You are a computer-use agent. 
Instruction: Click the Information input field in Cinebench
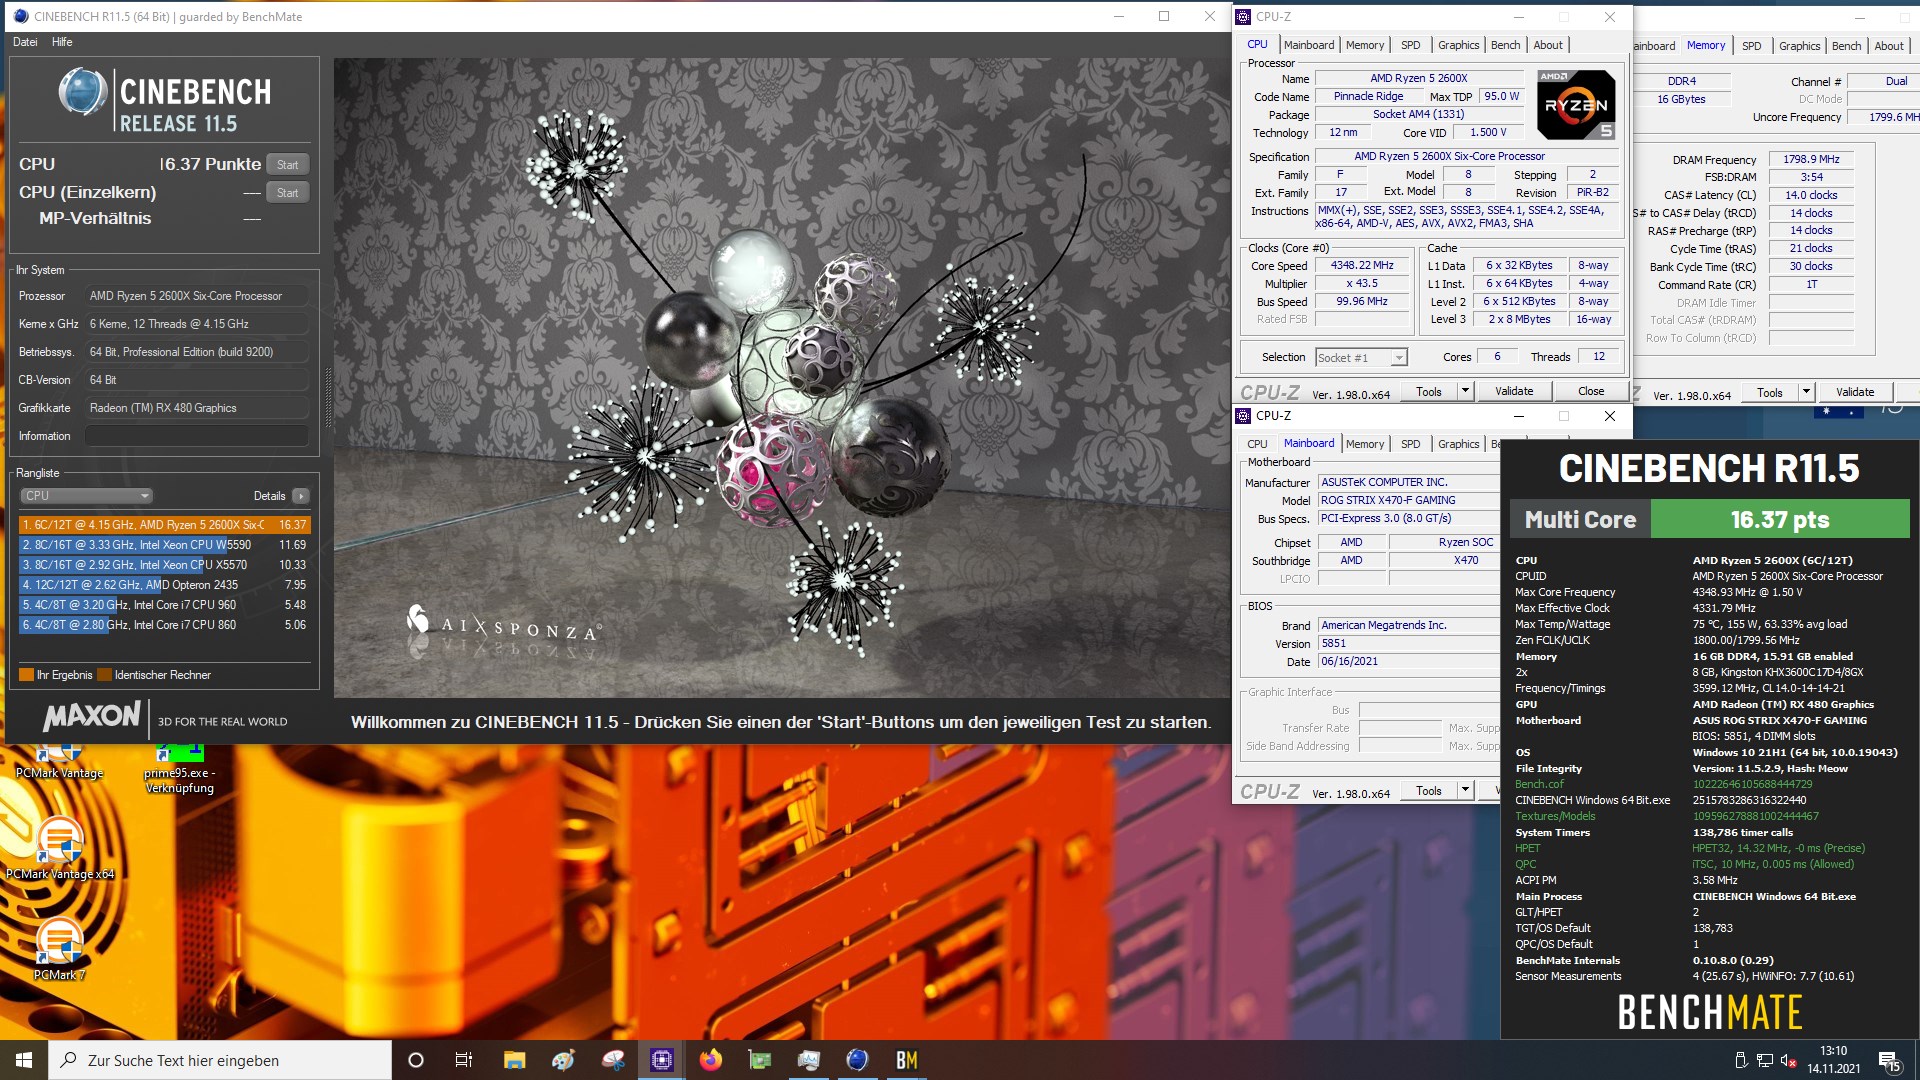196,436
